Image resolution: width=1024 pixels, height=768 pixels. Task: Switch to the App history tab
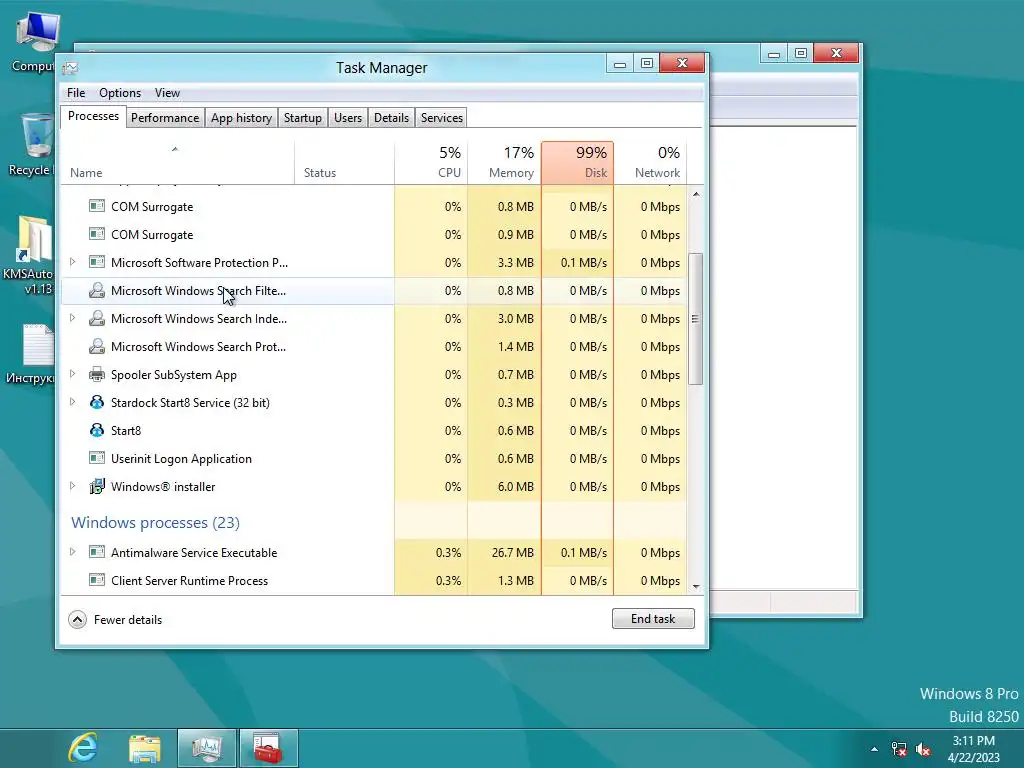click(x=241, y=118)
